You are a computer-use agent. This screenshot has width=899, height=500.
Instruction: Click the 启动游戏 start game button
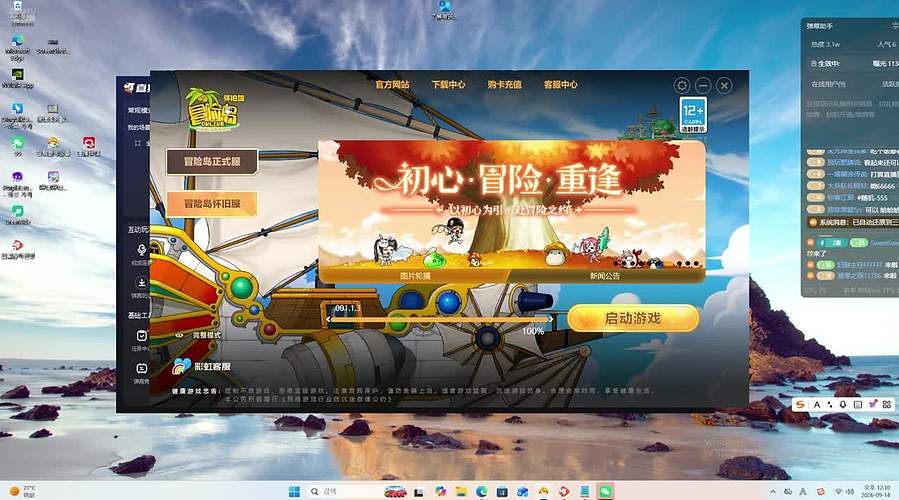[x=633, y=318]
